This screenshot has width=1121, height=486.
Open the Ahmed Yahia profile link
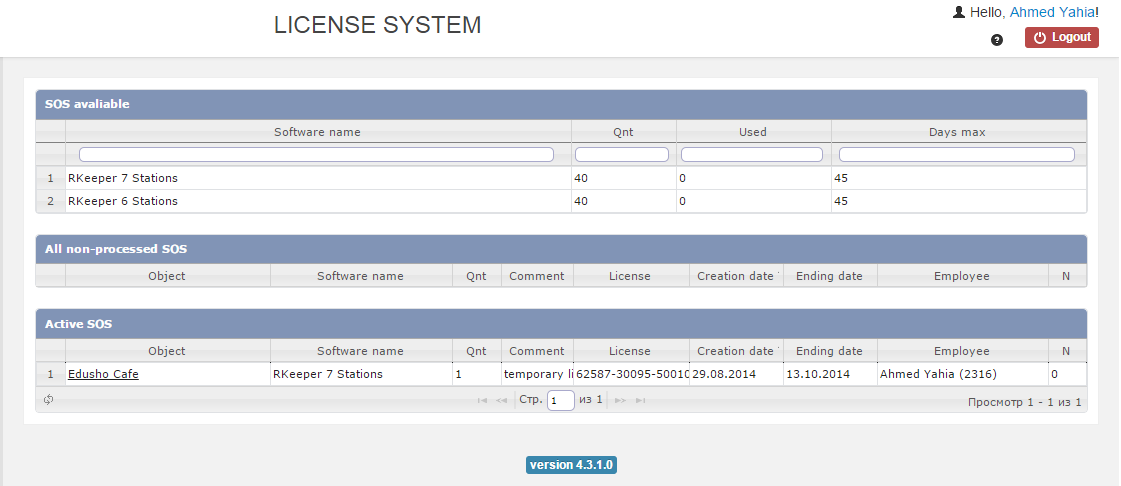[x=1052, y=12]
